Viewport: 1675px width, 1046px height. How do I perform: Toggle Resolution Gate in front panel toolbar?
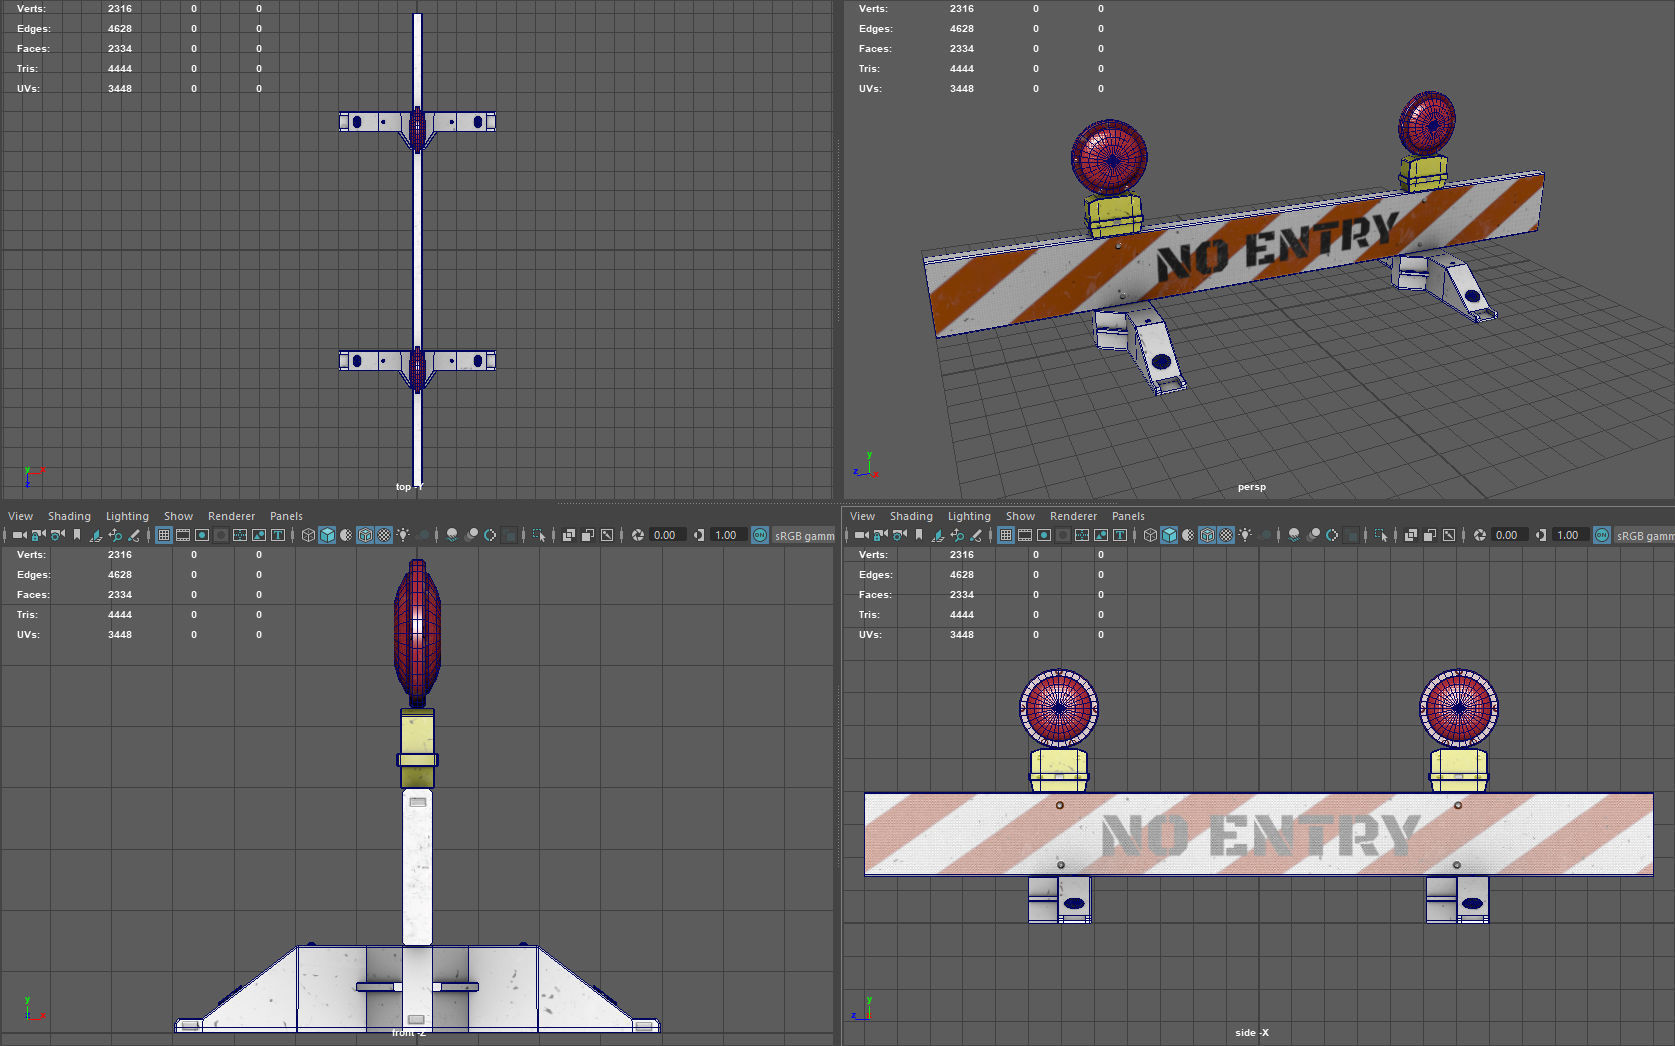(202, 535)
